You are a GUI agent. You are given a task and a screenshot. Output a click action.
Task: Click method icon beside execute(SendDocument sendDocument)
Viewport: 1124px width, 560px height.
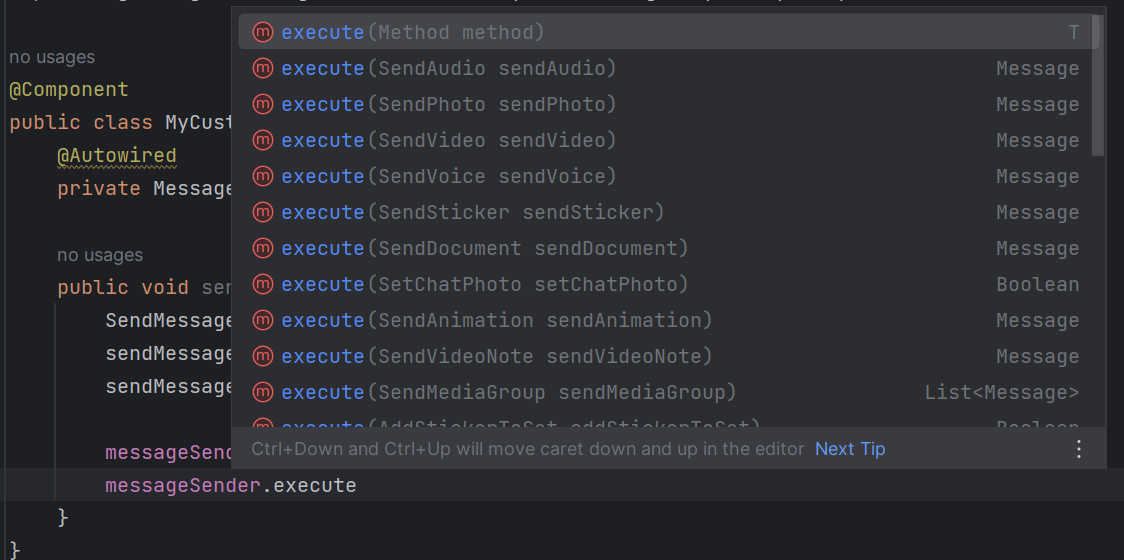click(263, 248)
